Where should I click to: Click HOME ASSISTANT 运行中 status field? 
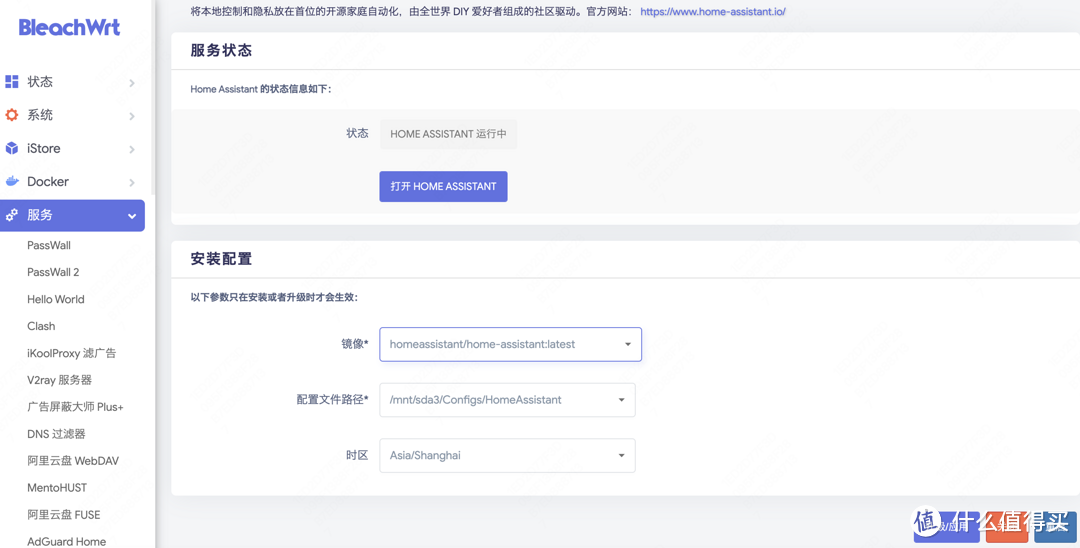(448, 134)
